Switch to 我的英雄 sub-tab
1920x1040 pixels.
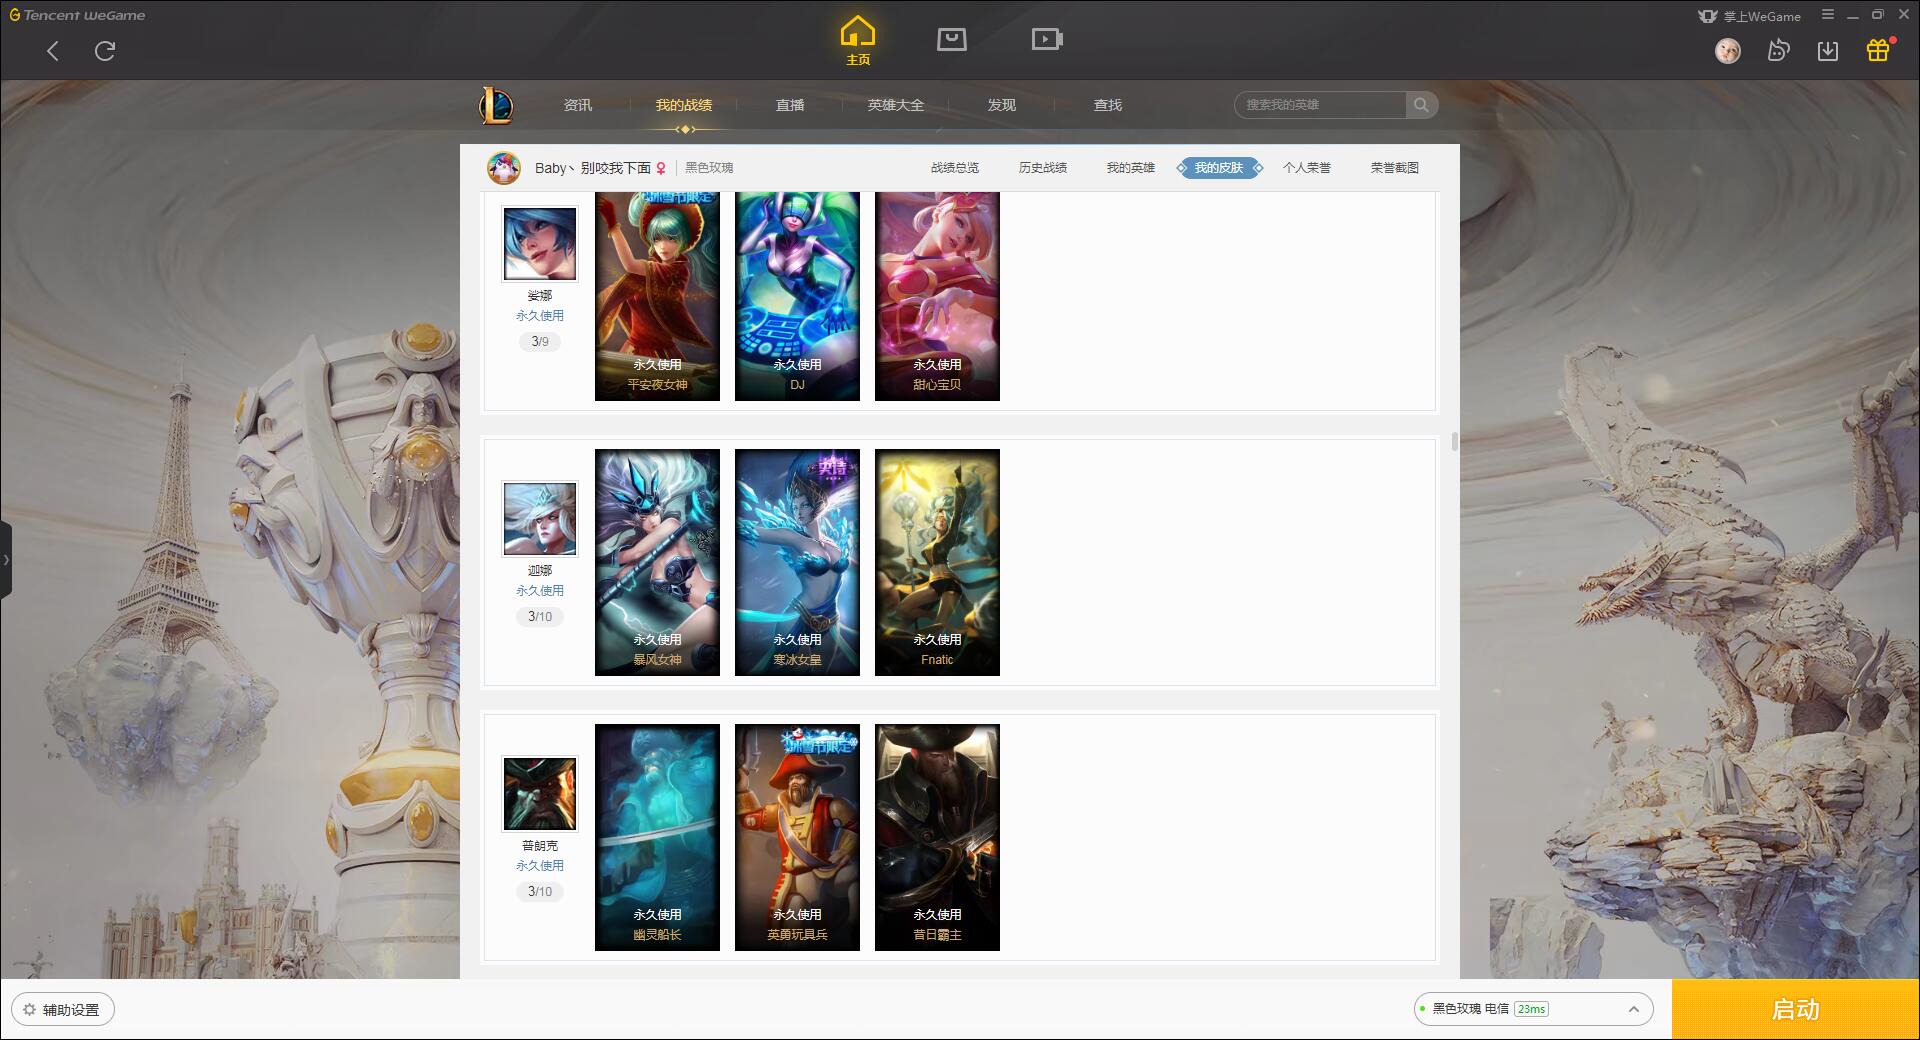pos(1131,168)
